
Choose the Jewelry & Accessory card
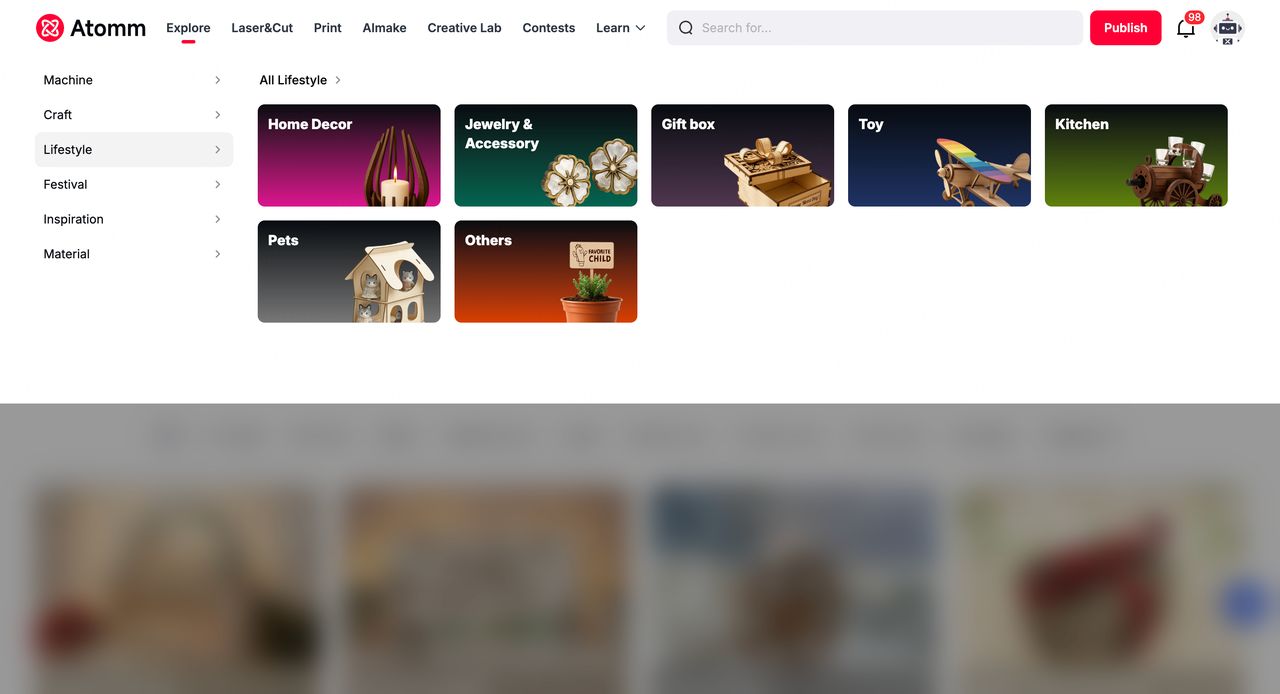[x=546, y=156]
